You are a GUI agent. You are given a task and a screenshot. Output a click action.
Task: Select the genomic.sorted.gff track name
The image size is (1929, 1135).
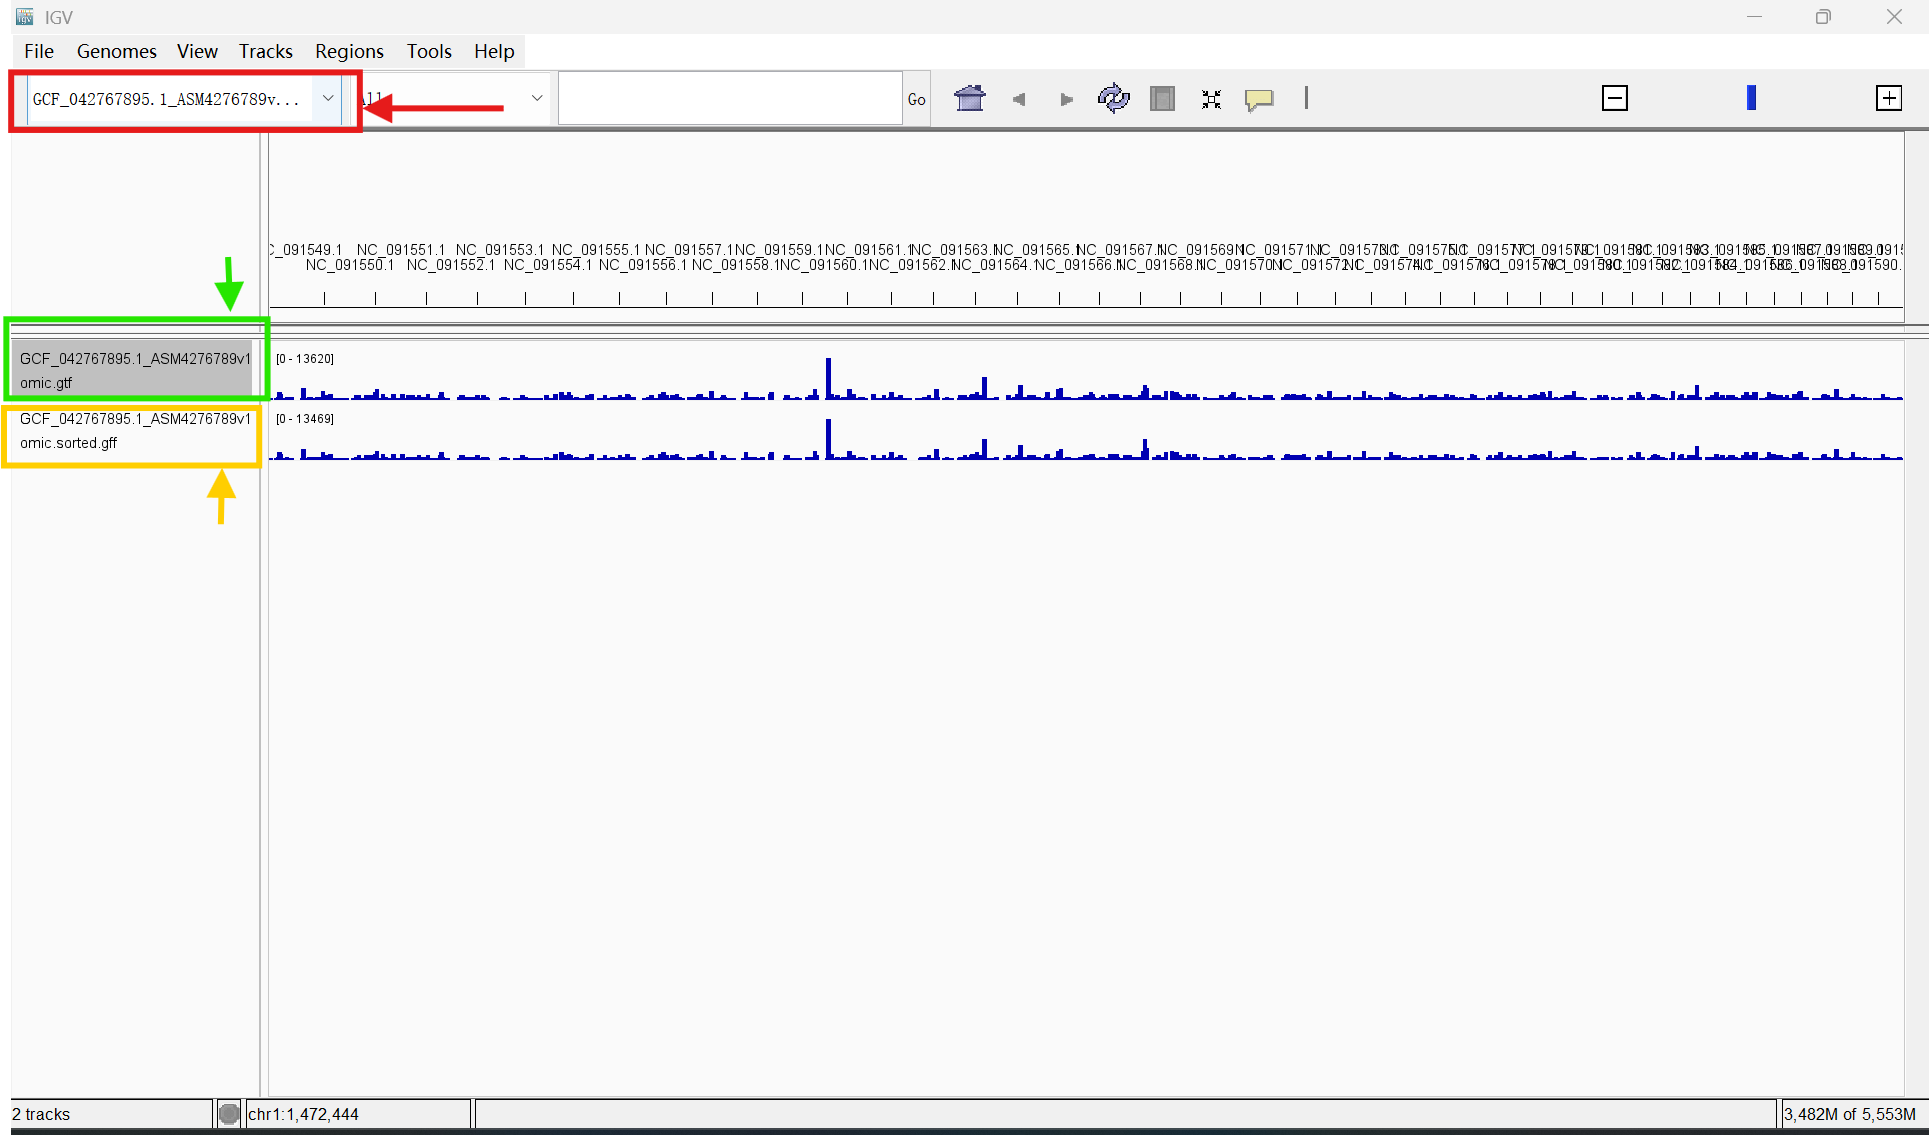point(134,431)
